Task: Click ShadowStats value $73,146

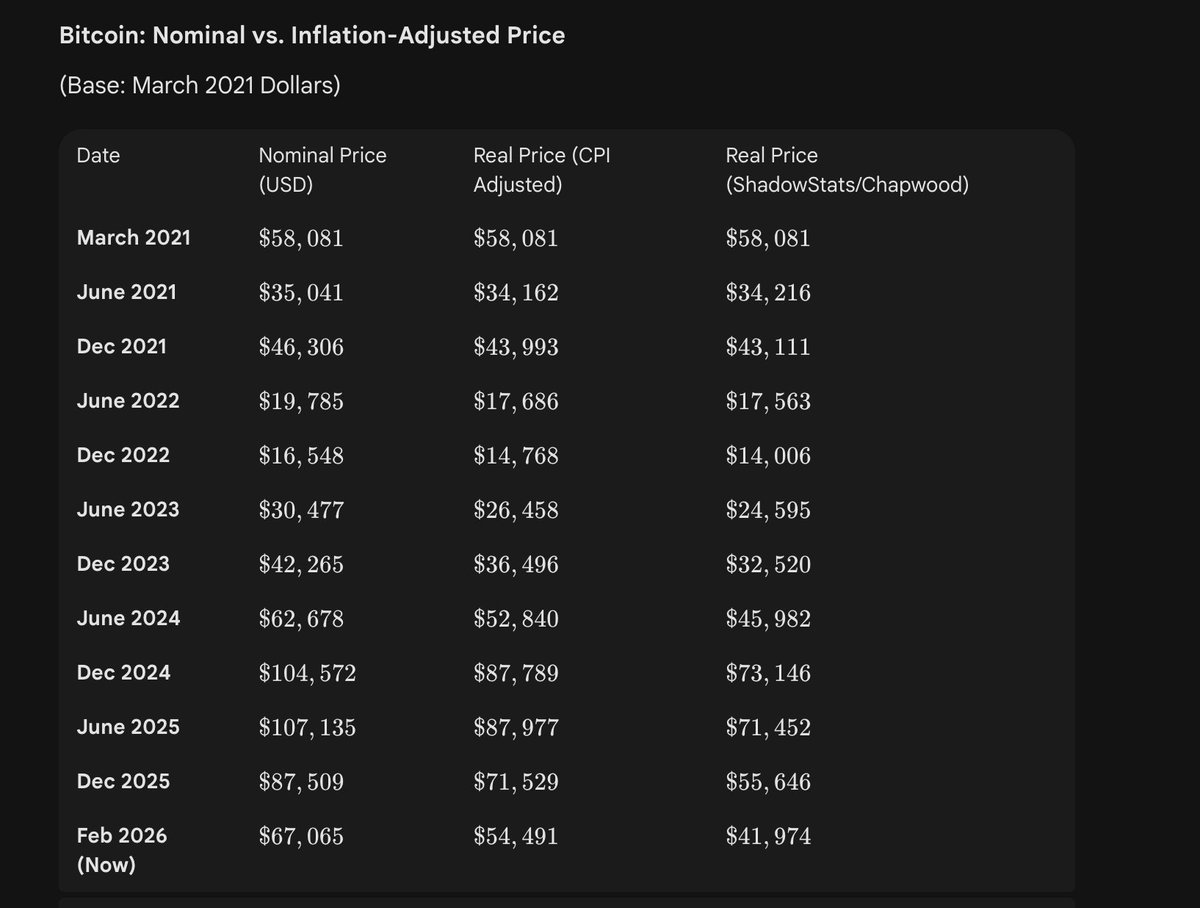Action: tap(768, 673)
